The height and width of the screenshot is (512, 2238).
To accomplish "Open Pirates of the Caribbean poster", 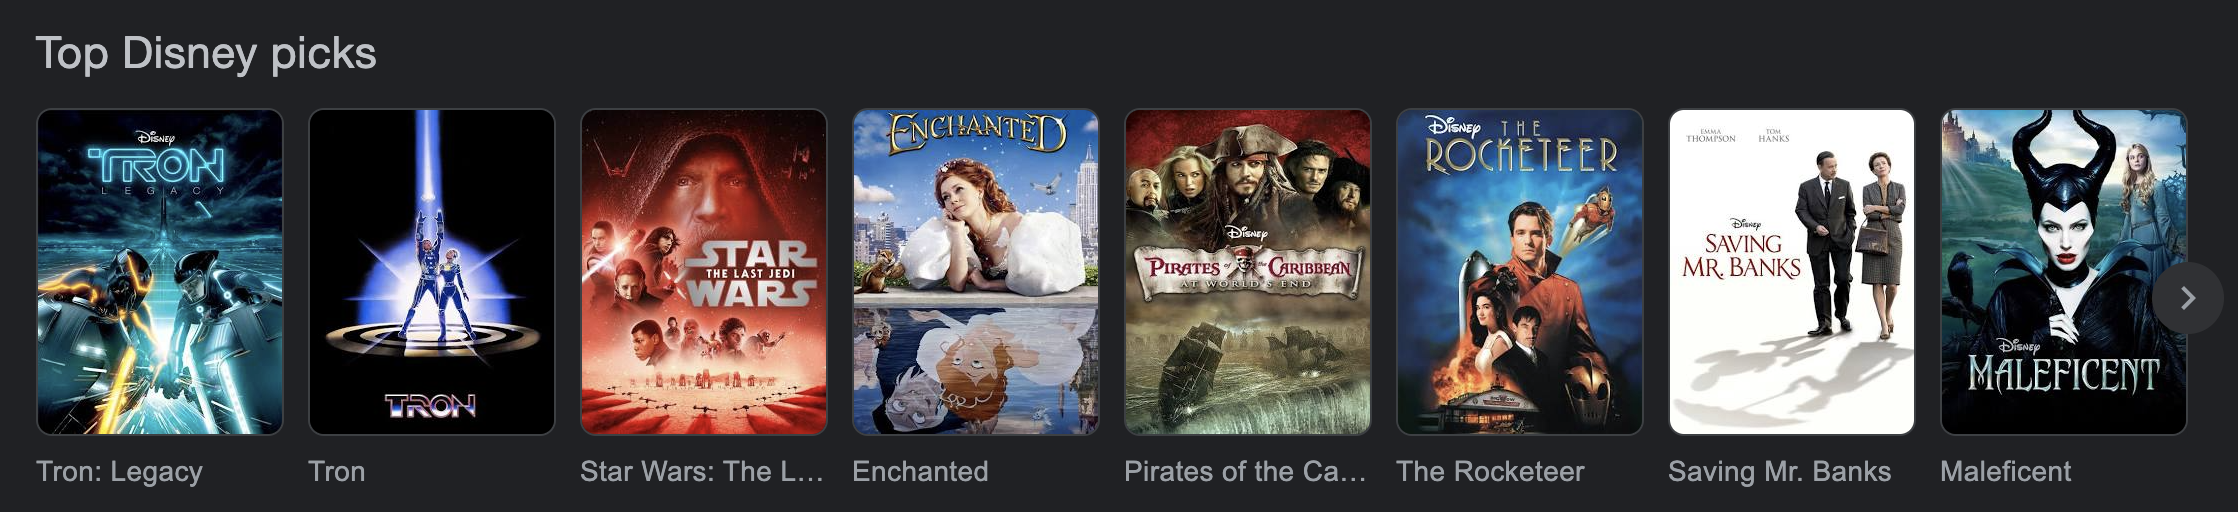I will [1248, 272].
